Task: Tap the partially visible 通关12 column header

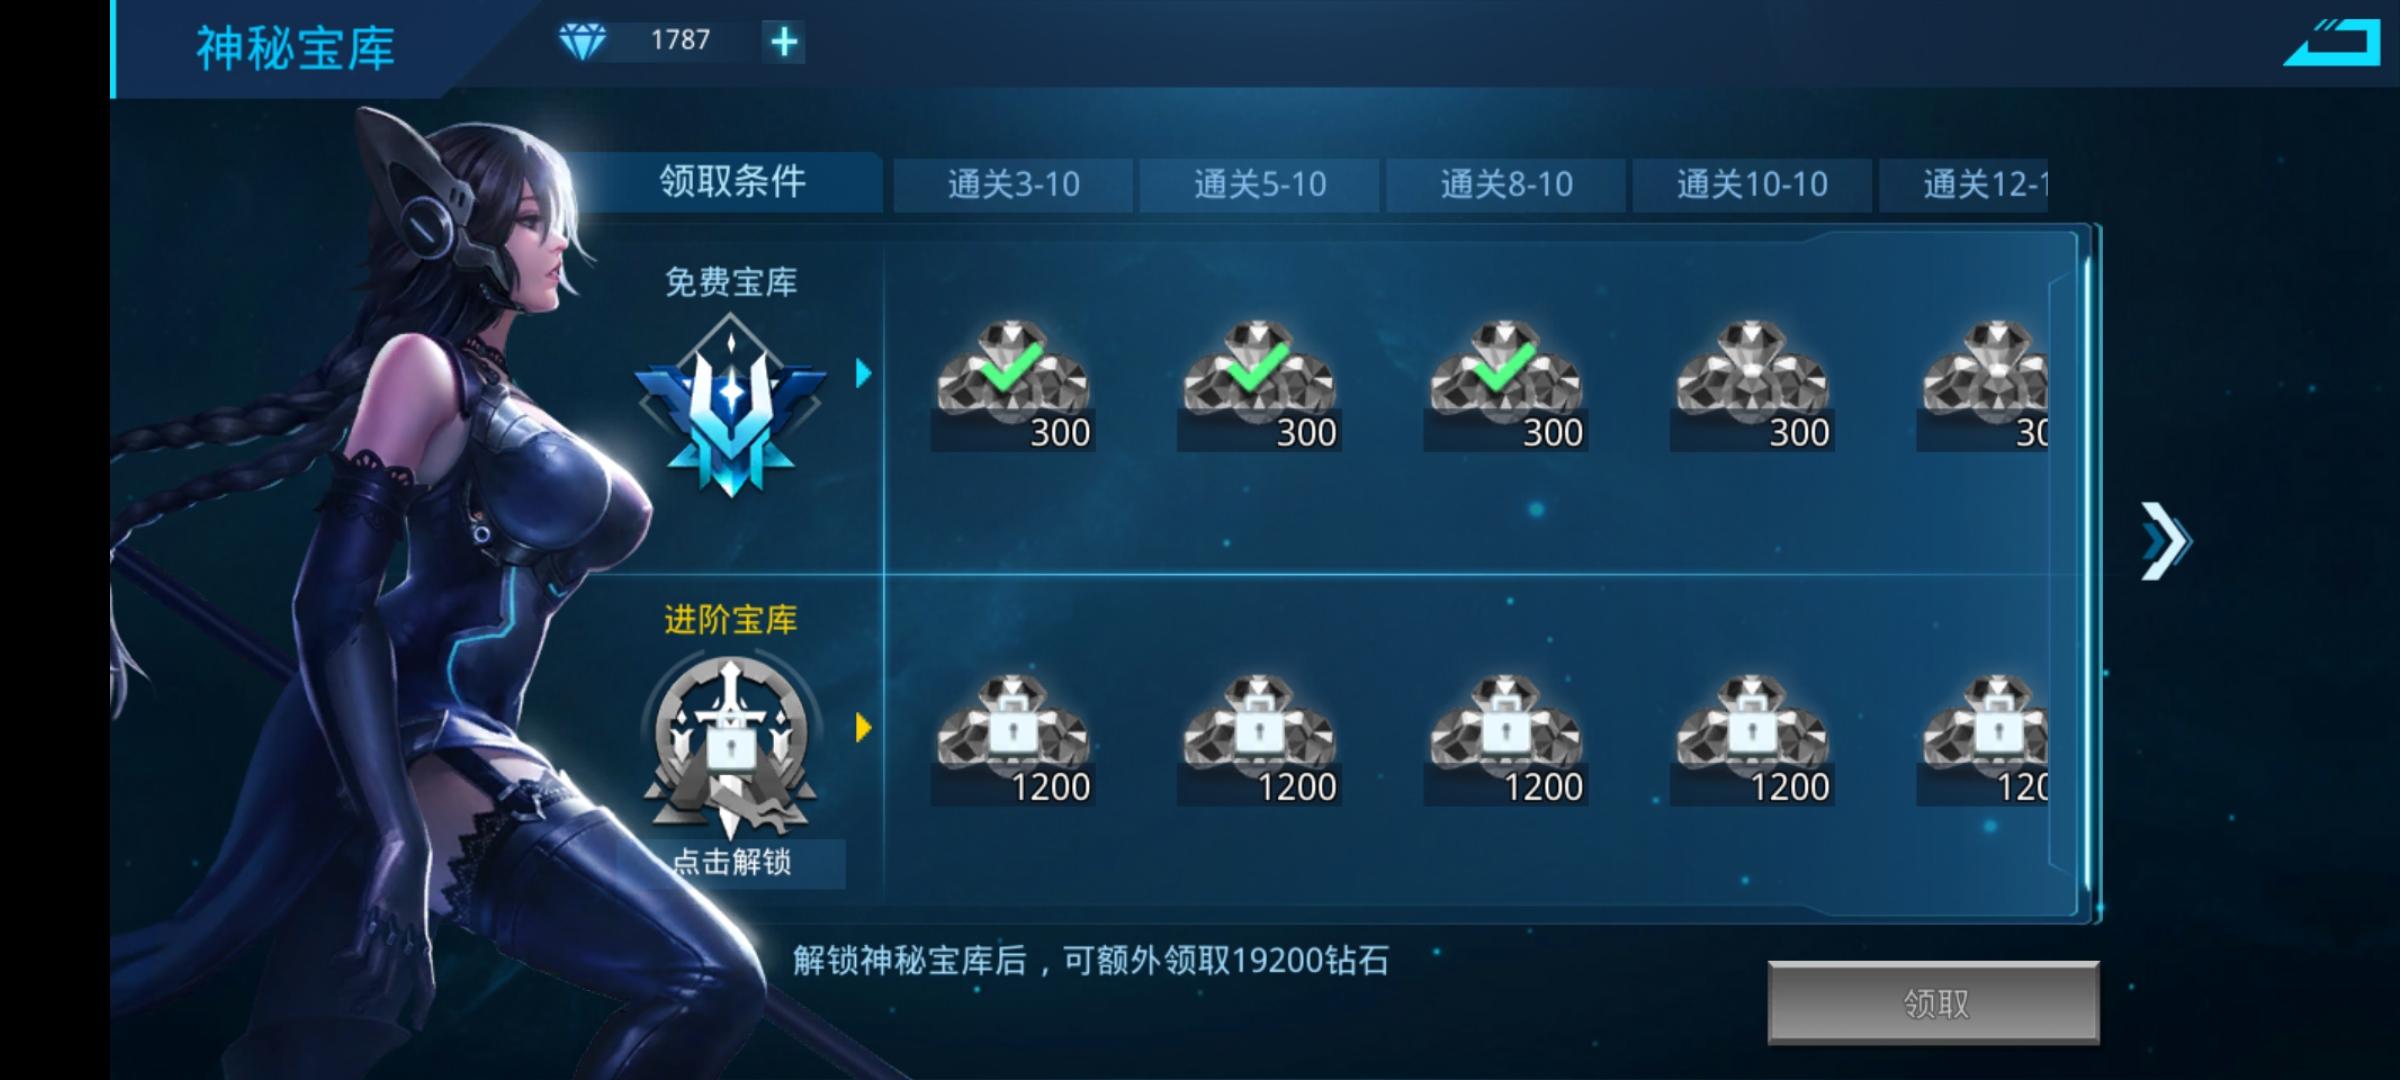Action: click(1964, 185)
